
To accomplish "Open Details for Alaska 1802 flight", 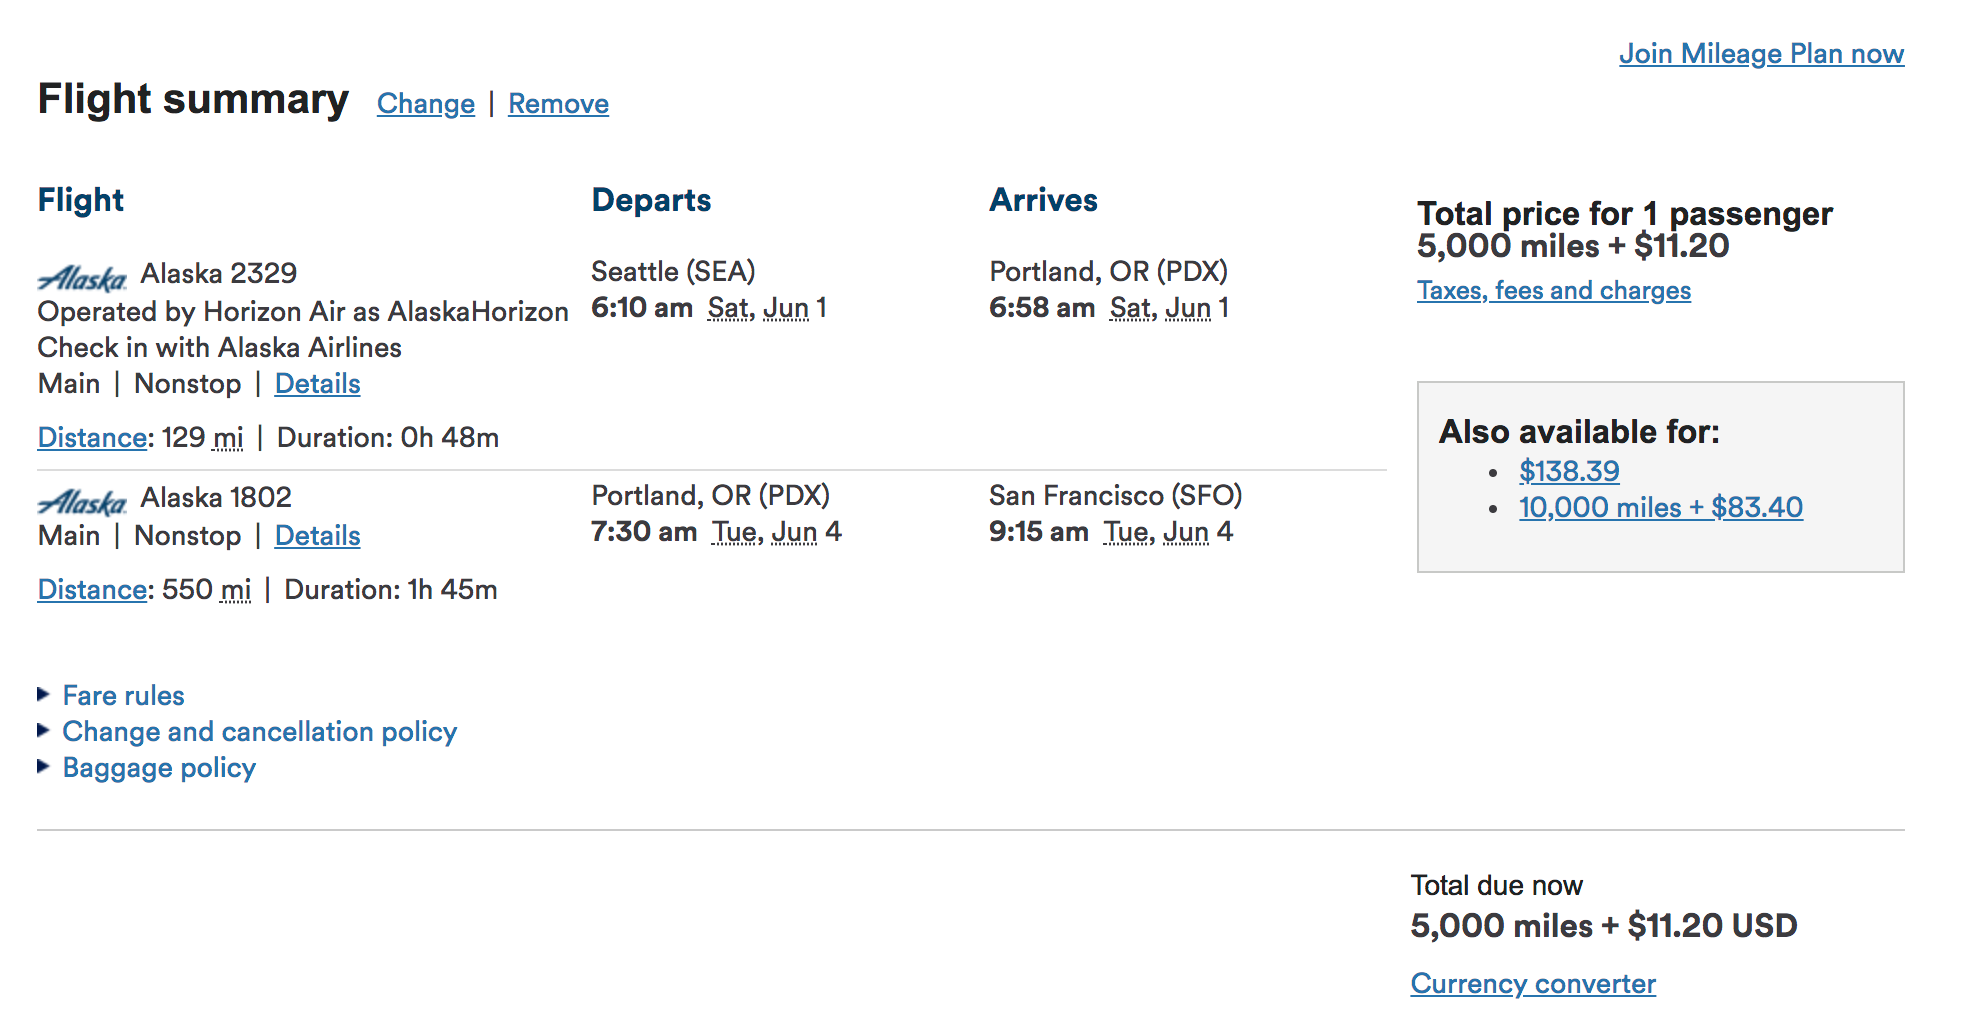I will tap(317, 536).
